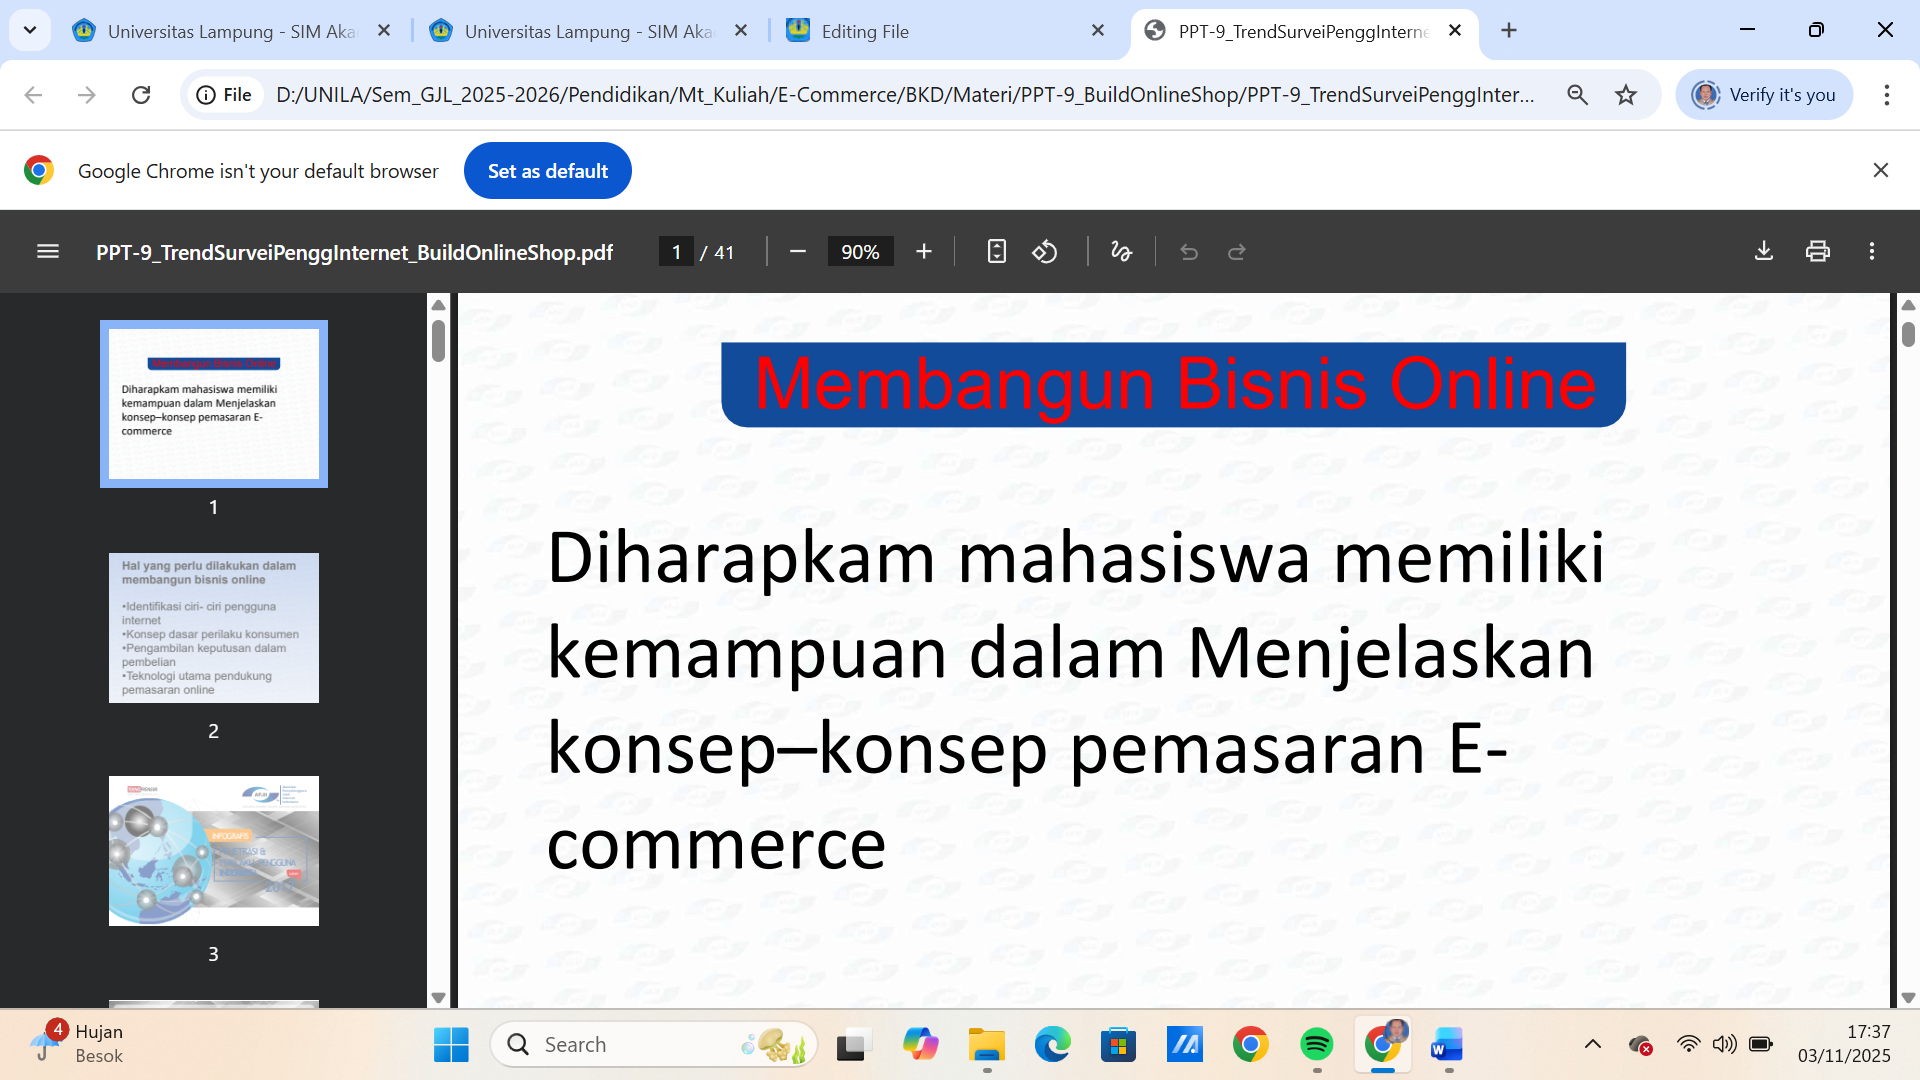Switch to the first Universitas Lampung tab
The image size is (1920, 1080).
coord(230,31)
